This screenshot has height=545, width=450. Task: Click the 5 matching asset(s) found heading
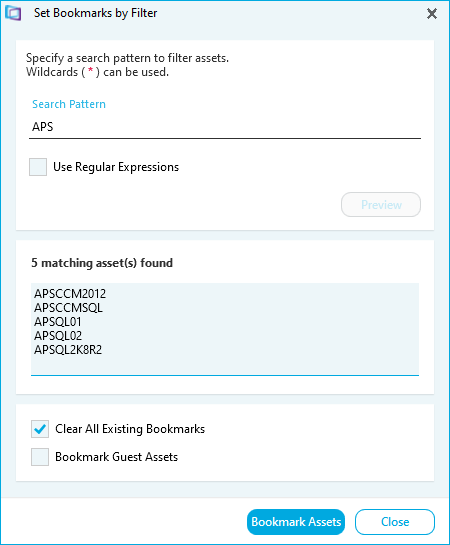click(102, 263)
